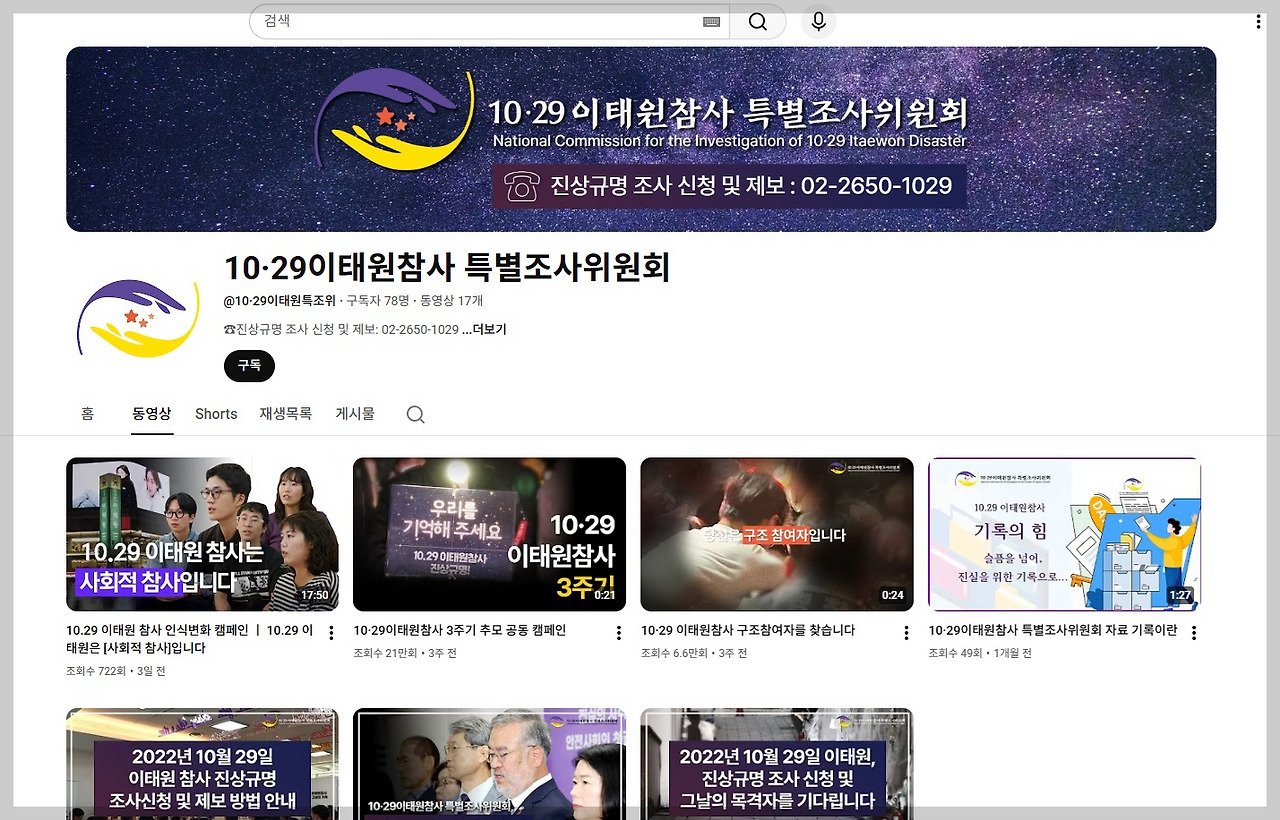Click the 구독 subscribe button
This screenshot has height=820, width=1280.
(248, 366)
